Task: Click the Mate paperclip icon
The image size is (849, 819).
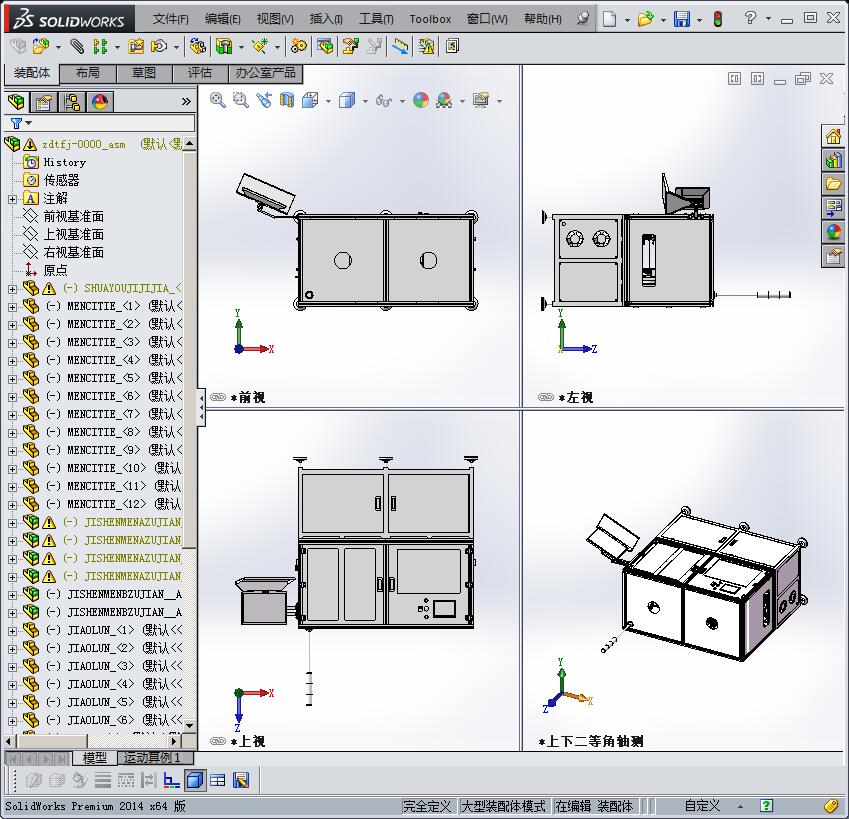Action: pos(77,47)
